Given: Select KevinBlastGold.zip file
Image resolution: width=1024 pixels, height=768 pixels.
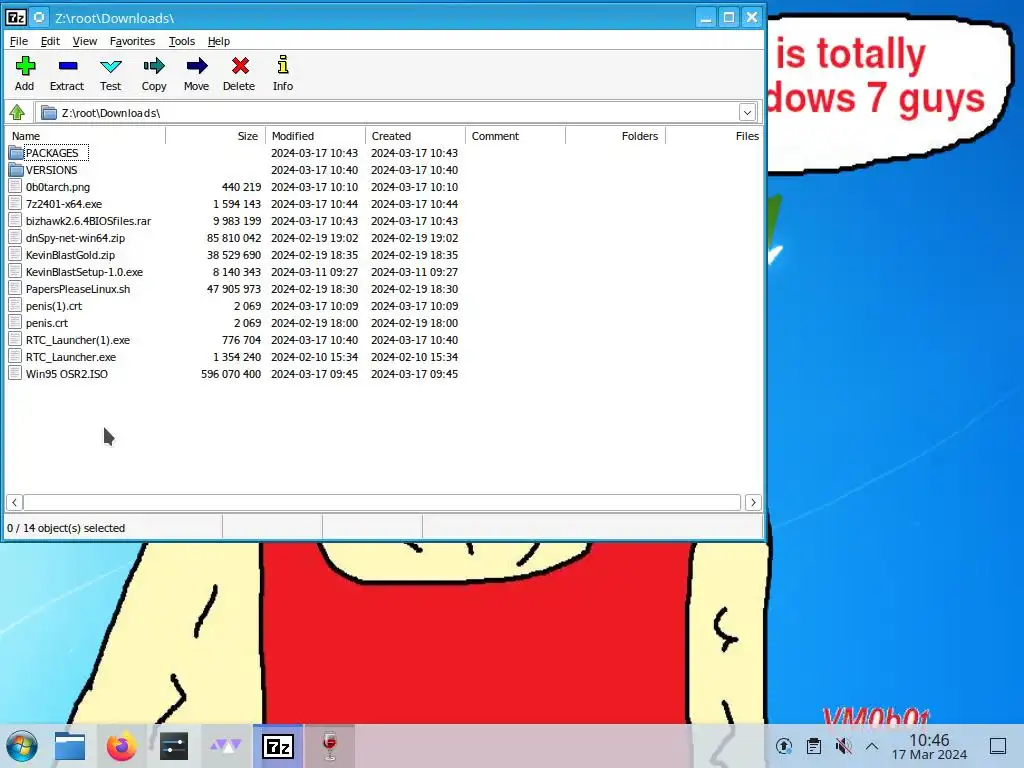Looking at the screenshot, I should coord(70,255).
